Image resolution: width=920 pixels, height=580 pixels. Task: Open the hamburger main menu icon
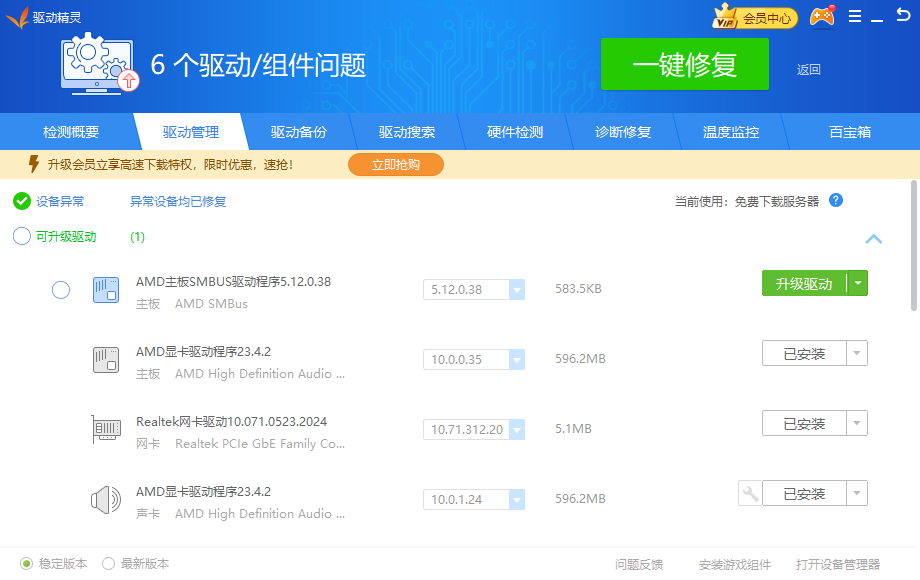[855, 17]
